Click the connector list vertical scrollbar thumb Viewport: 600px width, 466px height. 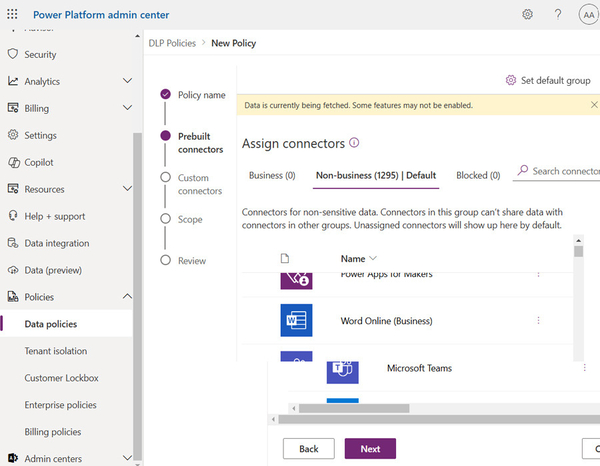578,251
